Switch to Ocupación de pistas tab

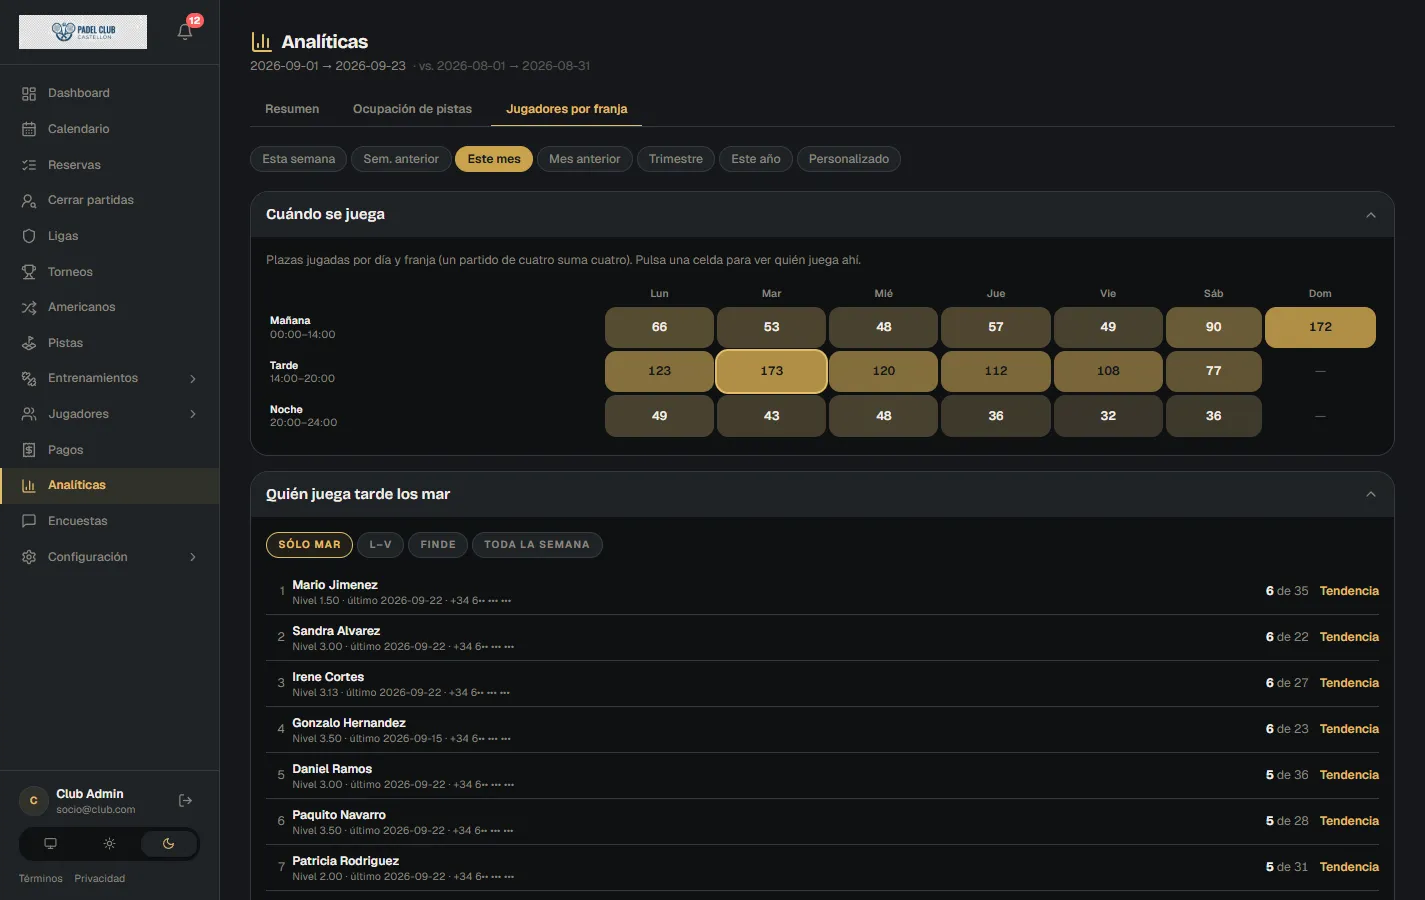click(412, 109)
